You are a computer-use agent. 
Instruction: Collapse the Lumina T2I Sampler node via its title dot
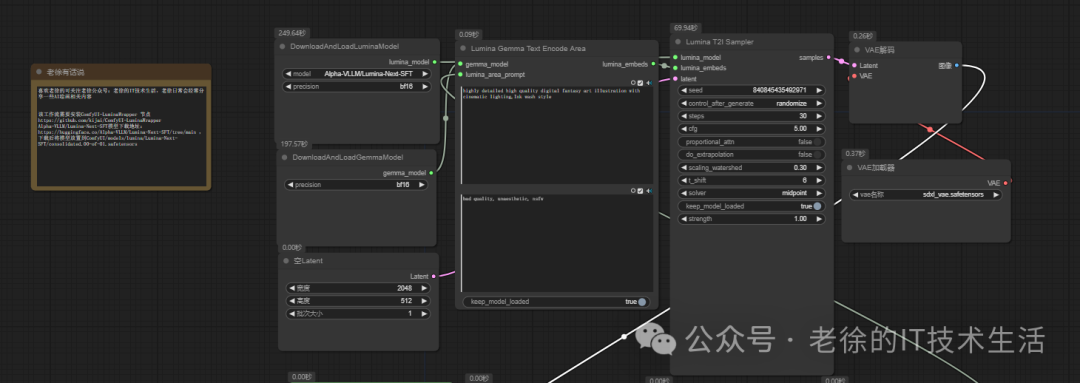click(678, 42)
